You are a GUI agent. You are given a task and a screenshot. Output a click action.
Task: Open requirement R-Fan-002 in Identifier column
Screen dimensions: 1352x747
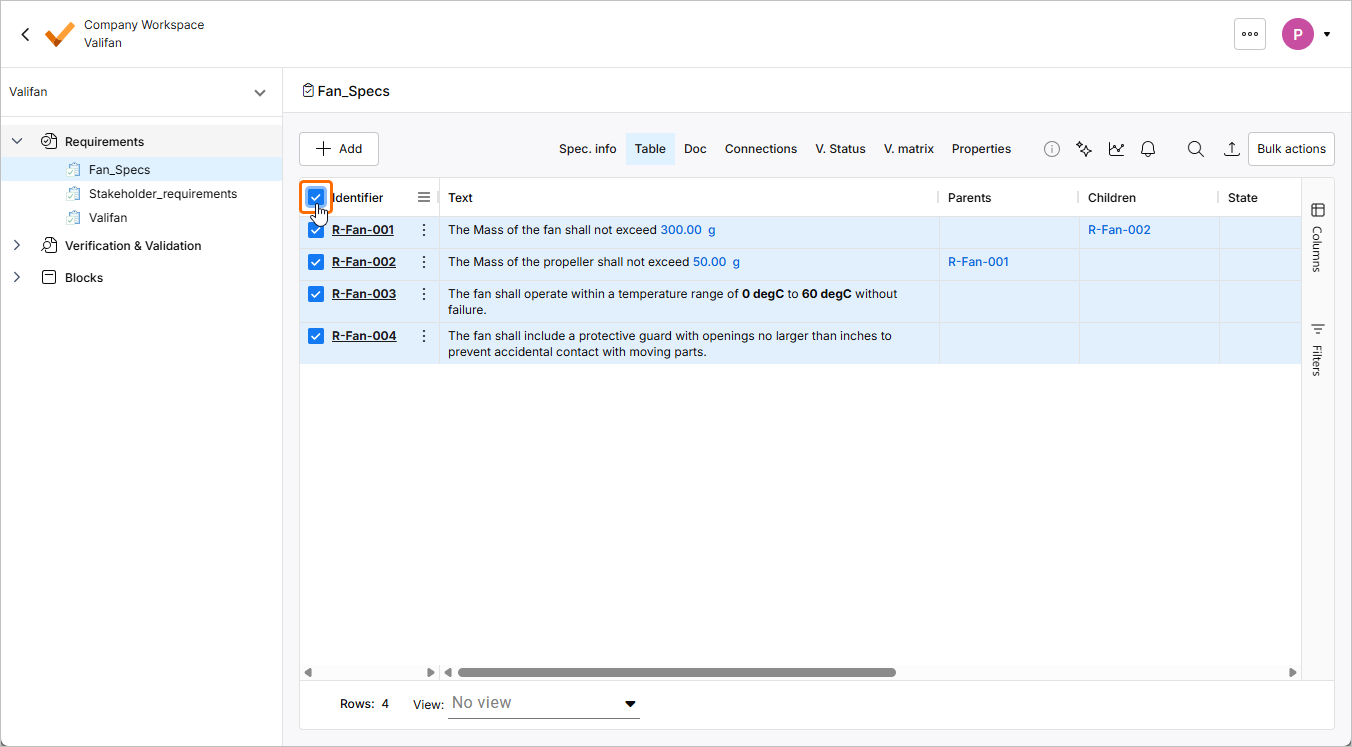(x=364, y=262)
